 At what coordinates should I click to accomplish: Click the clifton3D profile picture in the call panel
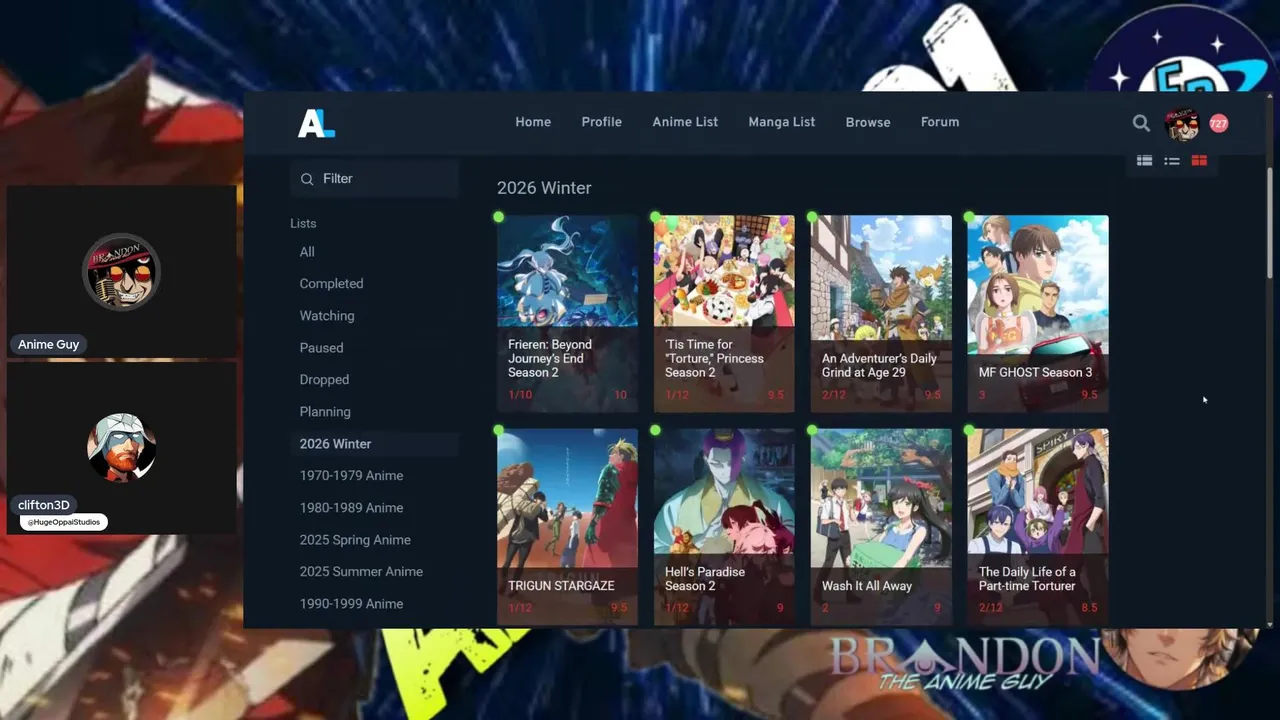click(122, 448)
